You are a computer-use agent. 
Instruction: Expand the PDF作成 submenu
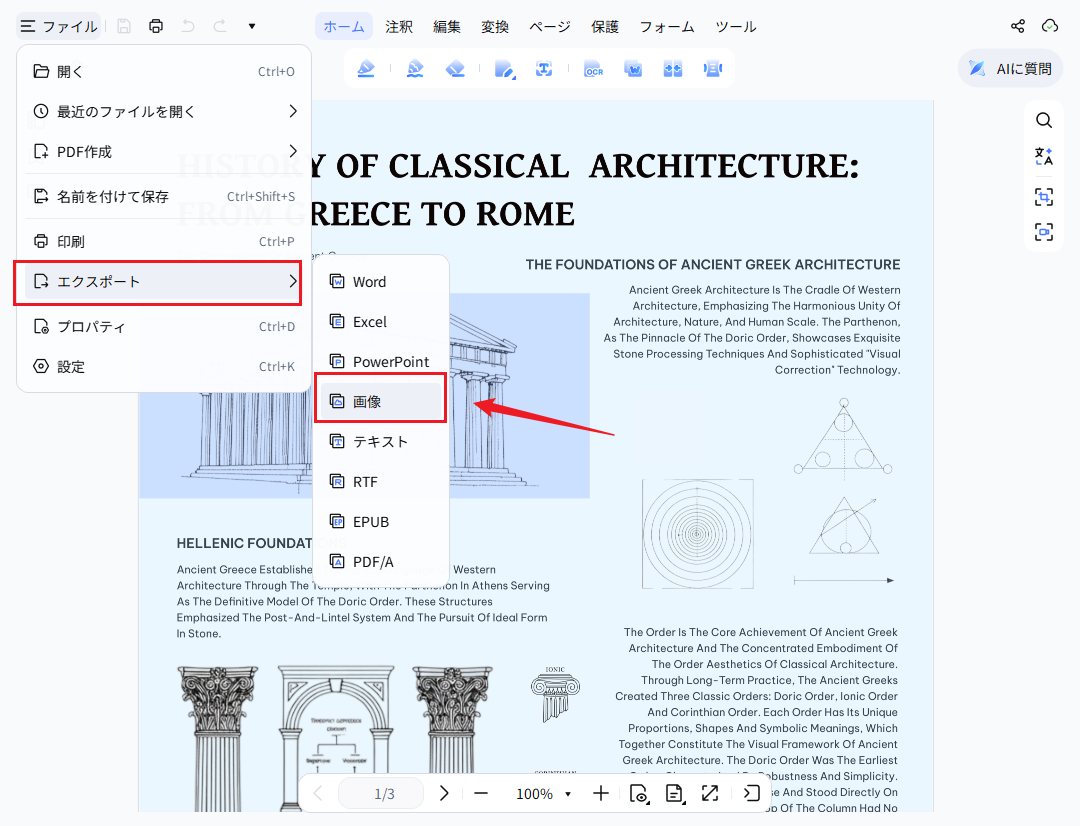[164, 151]
